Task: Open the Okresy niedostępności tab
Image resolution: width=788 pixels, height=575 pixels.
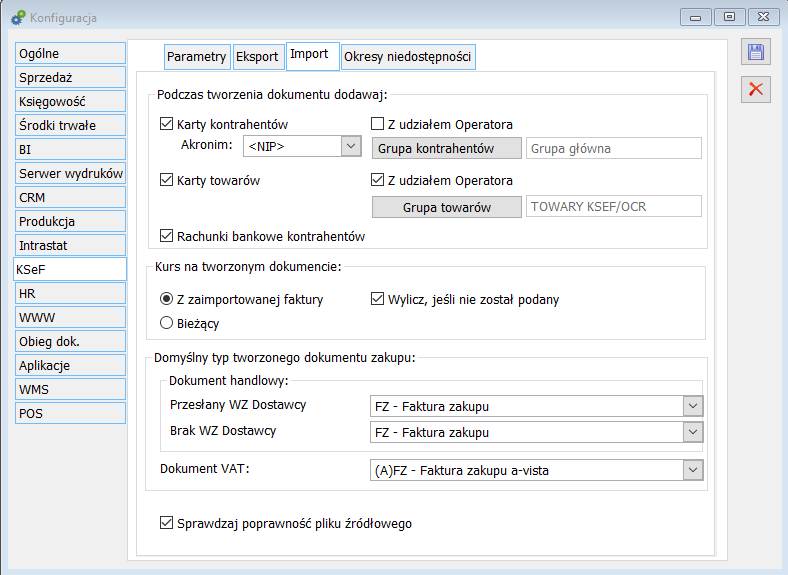Action: pyautogui.click(x=407, y=57)
